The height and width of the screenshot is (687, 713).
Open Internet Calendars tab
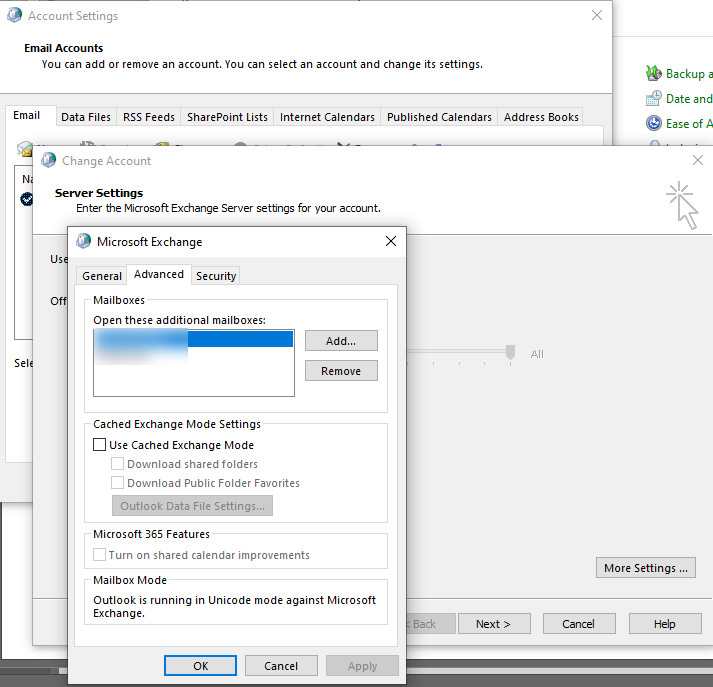pyautogui.click(x=327, y=117)
